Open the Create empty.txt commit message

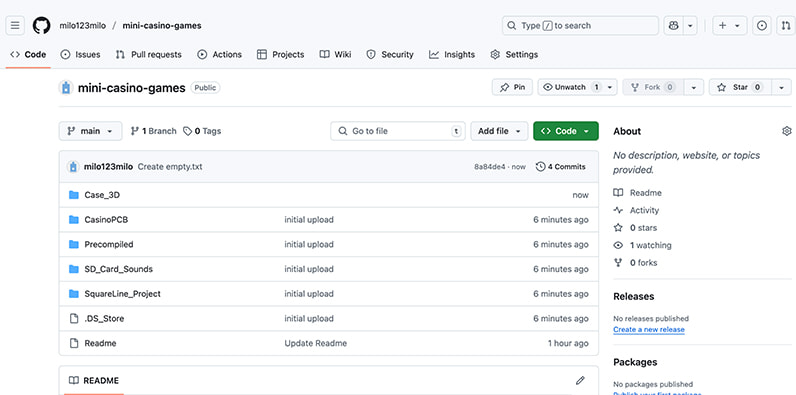click(170, 167)
